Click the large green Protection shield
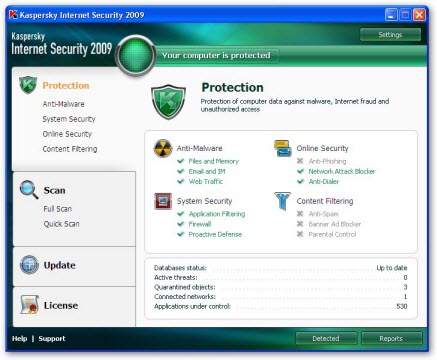The width and height of the screenshot is (437, 360). tap(168, 102)
